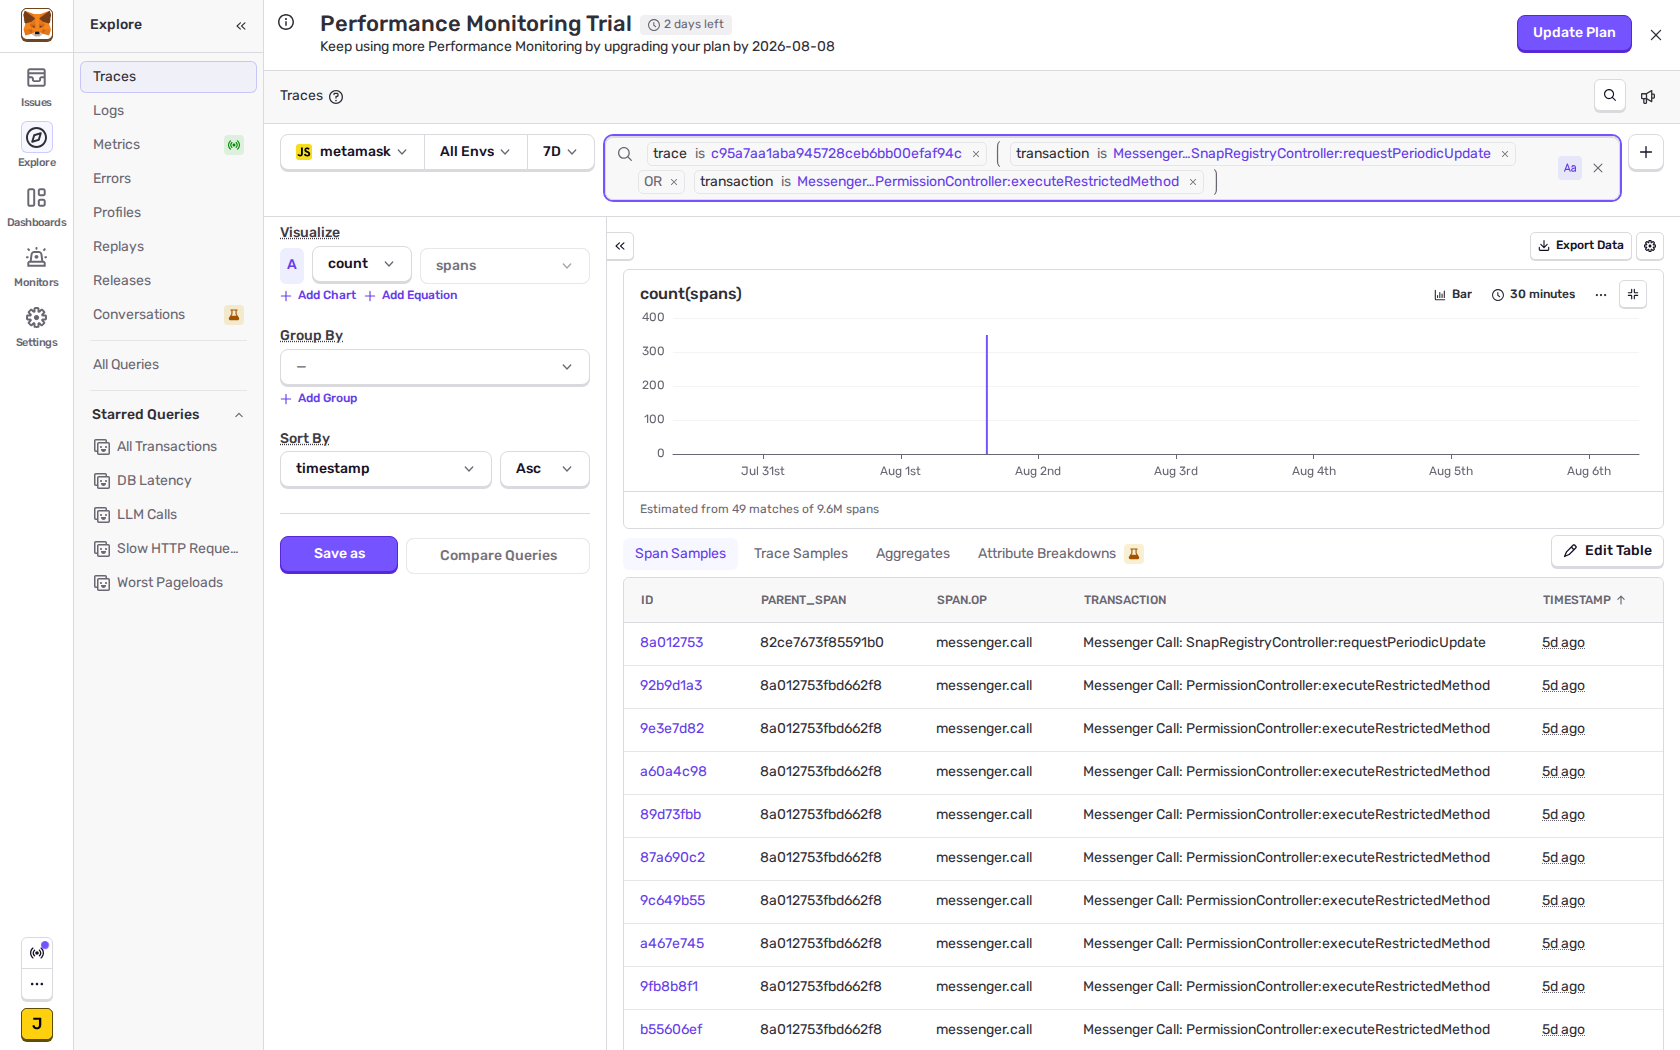The width and height of the screenshot is (1680, 1050).
Task: Change the Bar chart type
Action: [1453, 295]
